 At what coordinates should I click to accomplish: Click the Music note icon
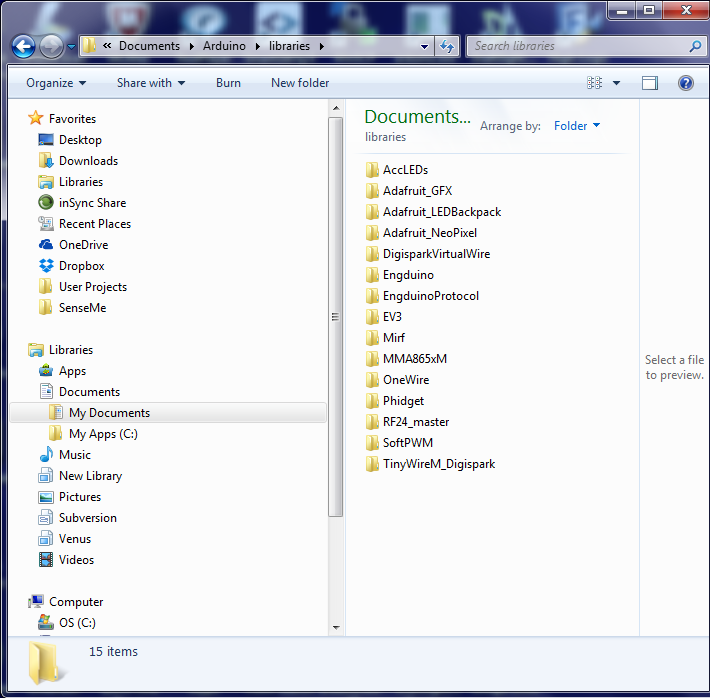tap(46, 454)
